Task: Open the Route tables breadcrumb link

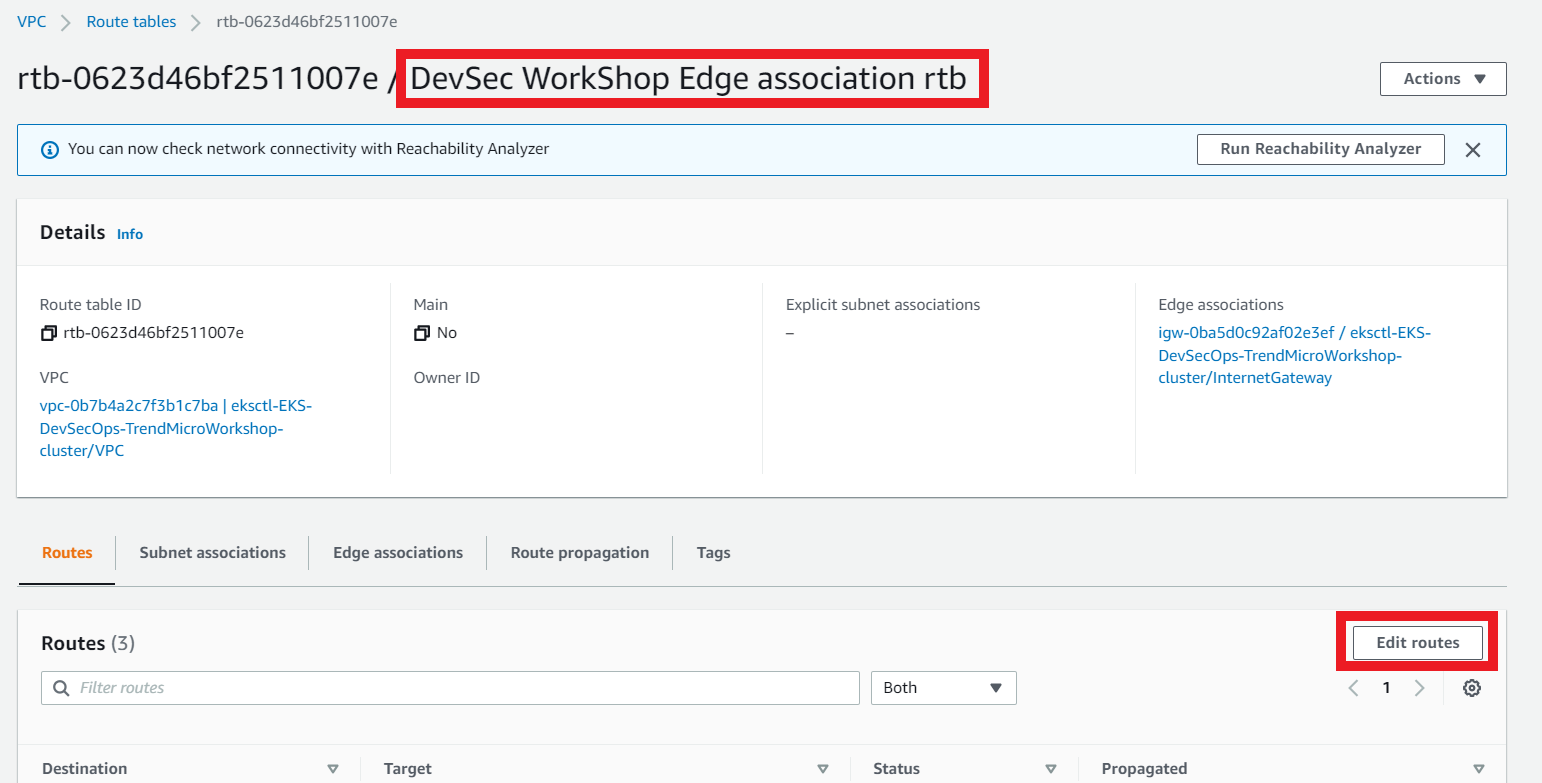Action: (x=131, y=21)
